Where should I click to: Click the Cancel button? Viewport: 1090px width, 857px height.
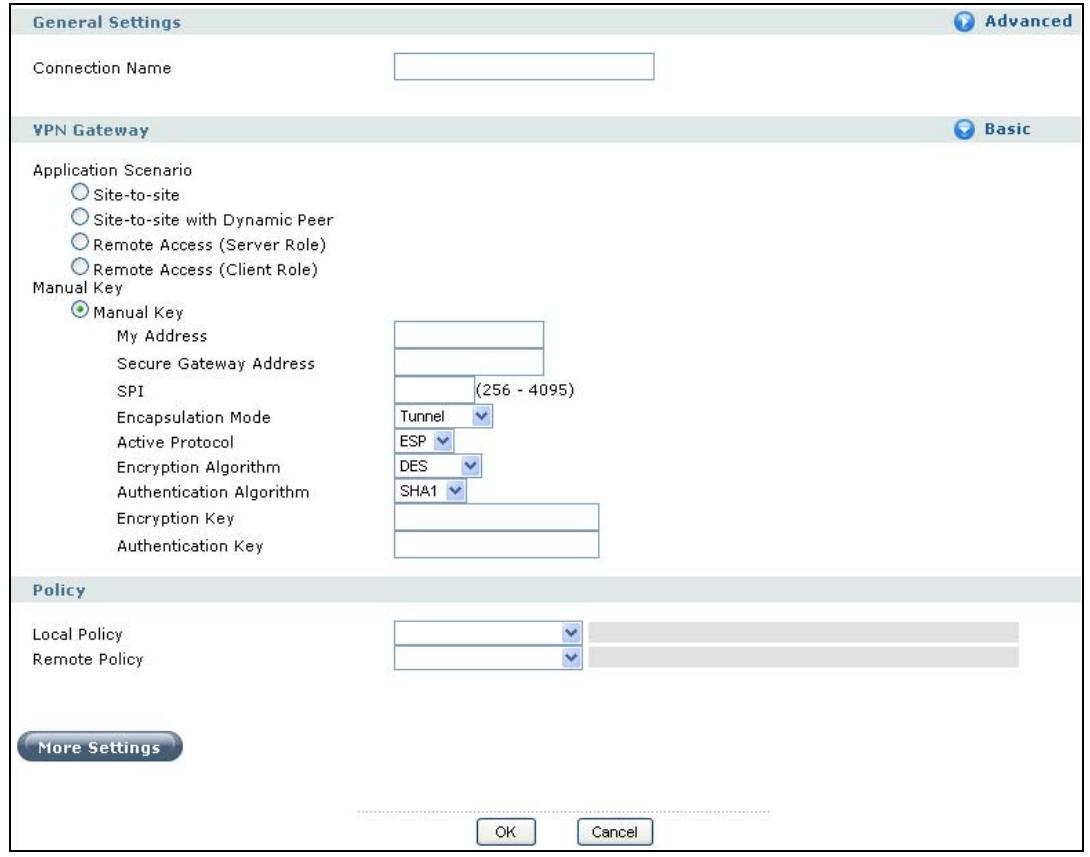[x=615, y=832]
